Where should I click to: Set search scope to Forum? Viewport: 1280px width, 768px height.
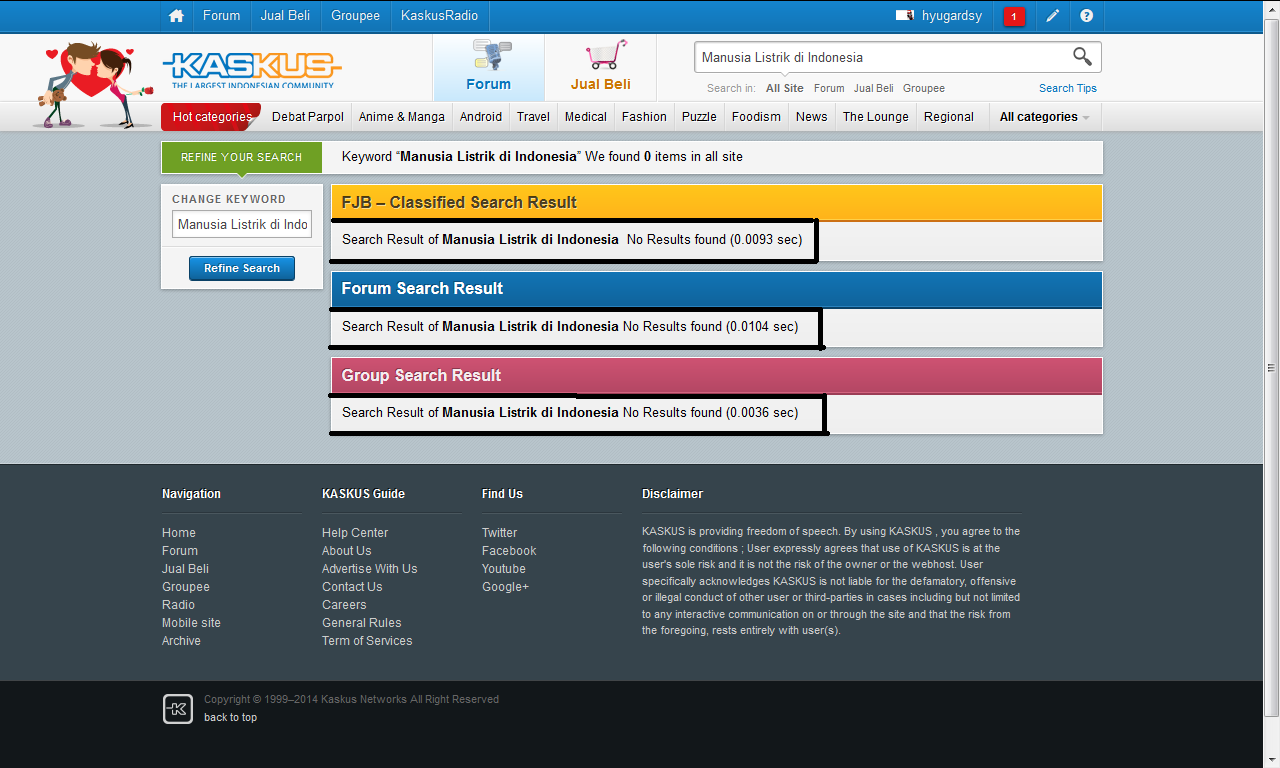coord(829,88)
